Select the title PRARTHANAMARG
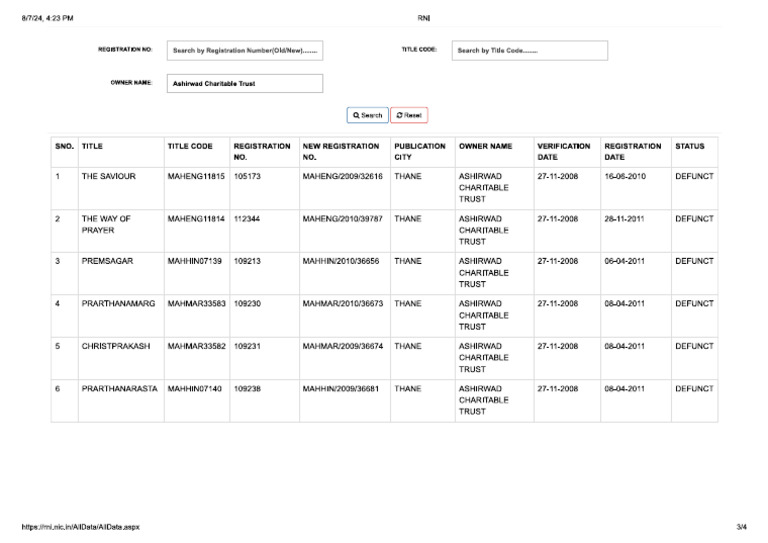This screenshot has height=543, width=768. (x=118, y=304)
